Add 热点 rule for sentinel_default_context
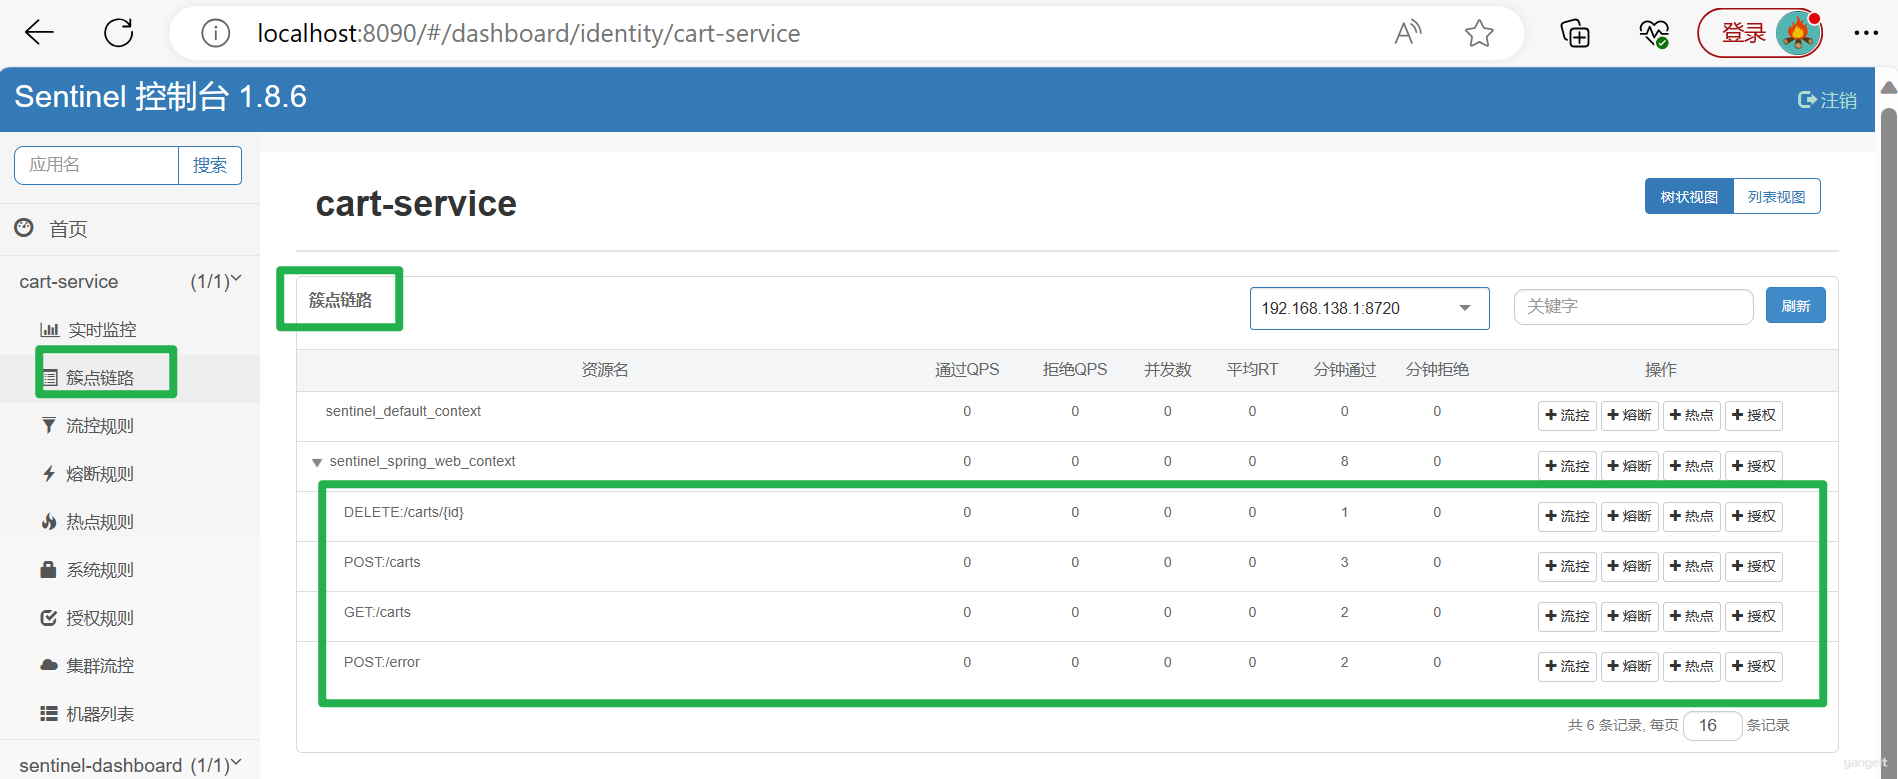The image size is (1898, 779). 1691,415
